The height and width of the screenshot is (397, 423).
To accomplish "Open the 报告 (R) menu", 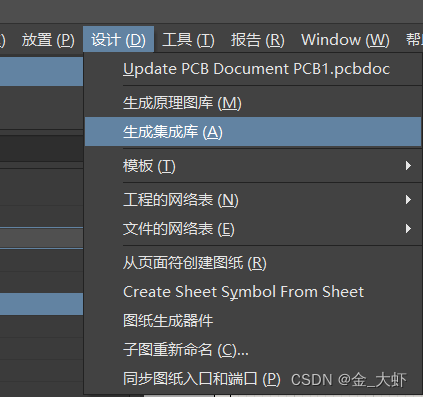I will (258, 40).
